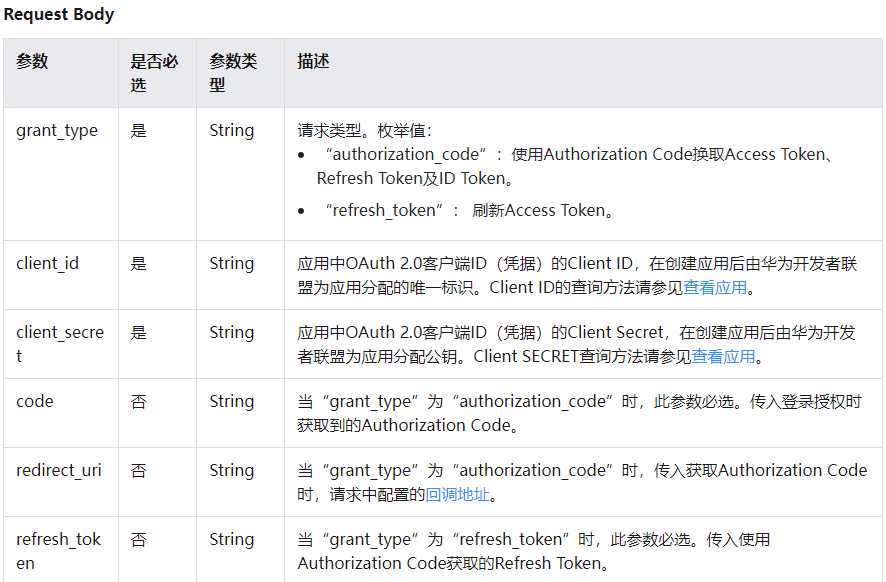Click 否 in the refresh_token row
886x582 pixels.
pos(138,539)
